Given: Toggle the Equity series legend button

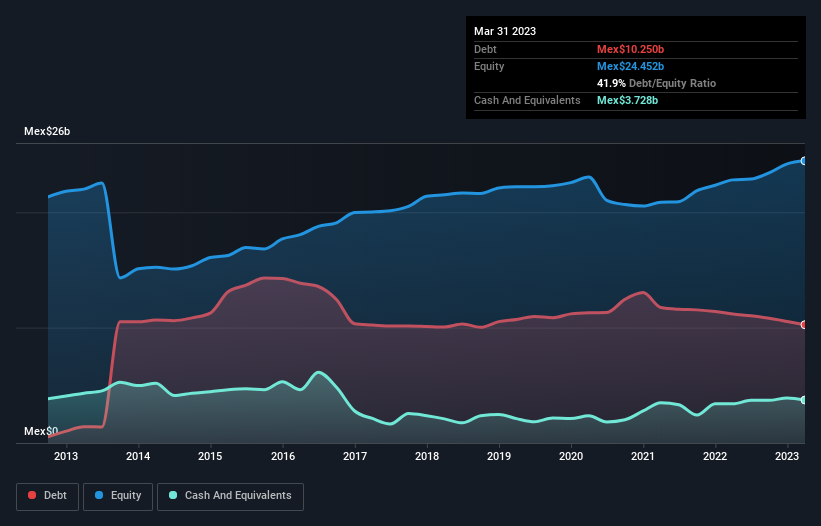Looking at the screenshot, I should [118, 496].
